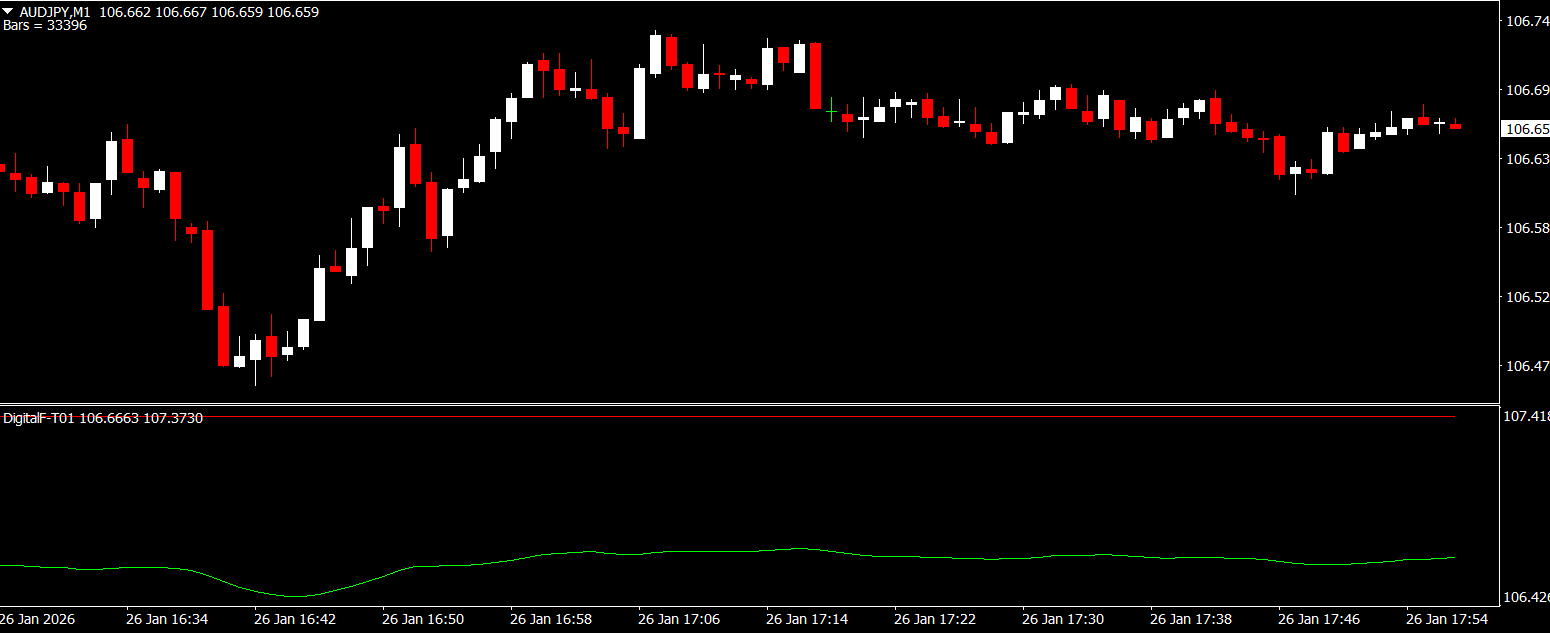Click the 106.74 price scale label
Viewport: 1550px width, 633px height.
coord(1525,21)
